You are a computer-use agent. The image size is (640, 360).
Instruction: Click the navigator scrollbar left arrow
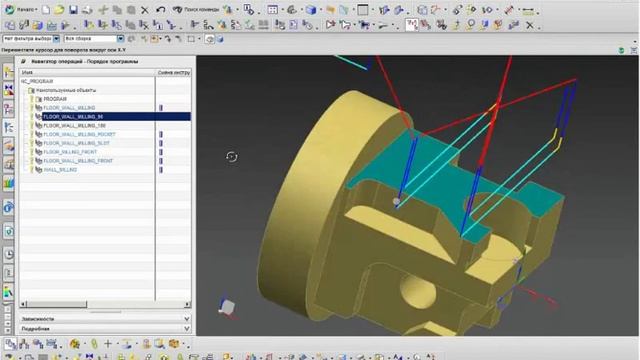[23, 304]
